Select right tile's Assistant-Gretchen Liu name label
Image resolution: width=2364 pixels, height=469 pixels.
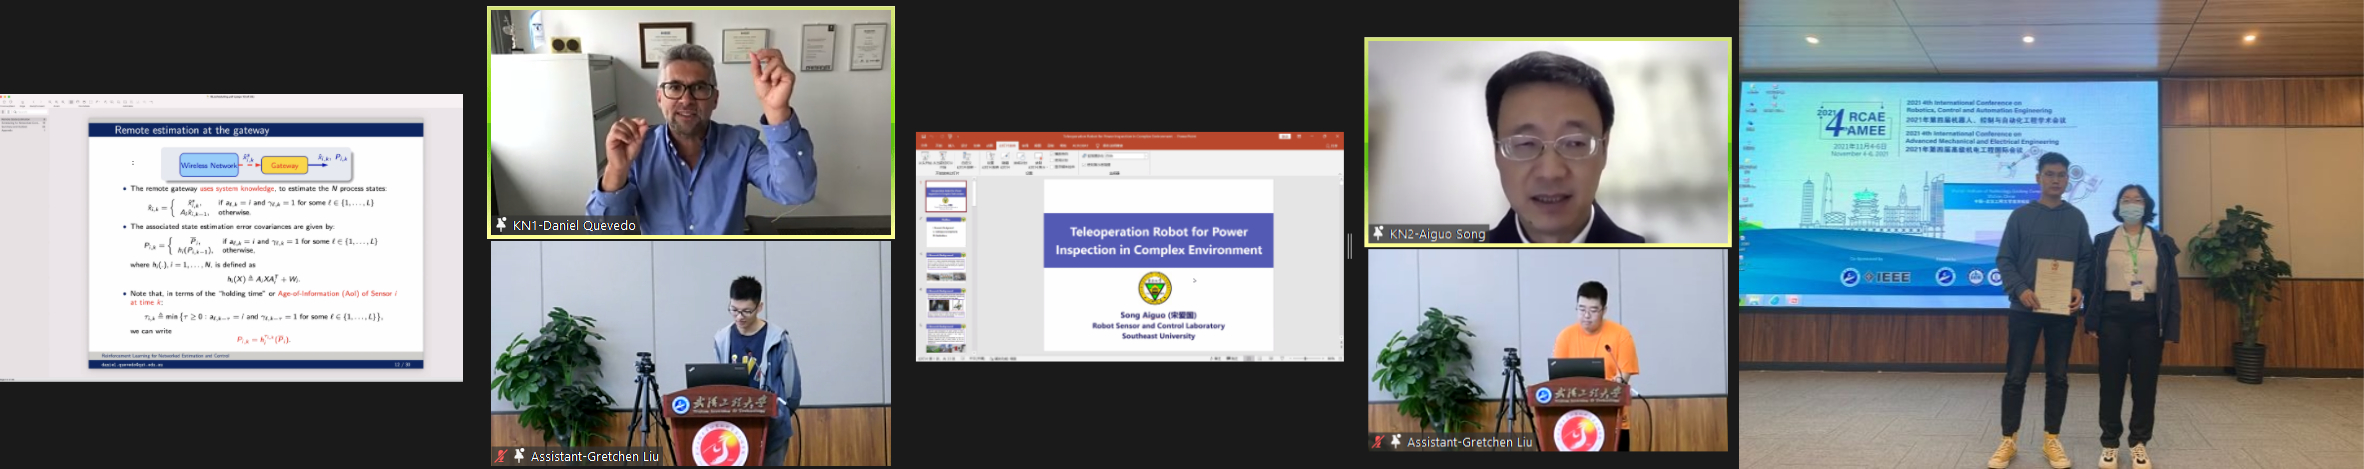pyautogui.click(x=1469, y=441)
